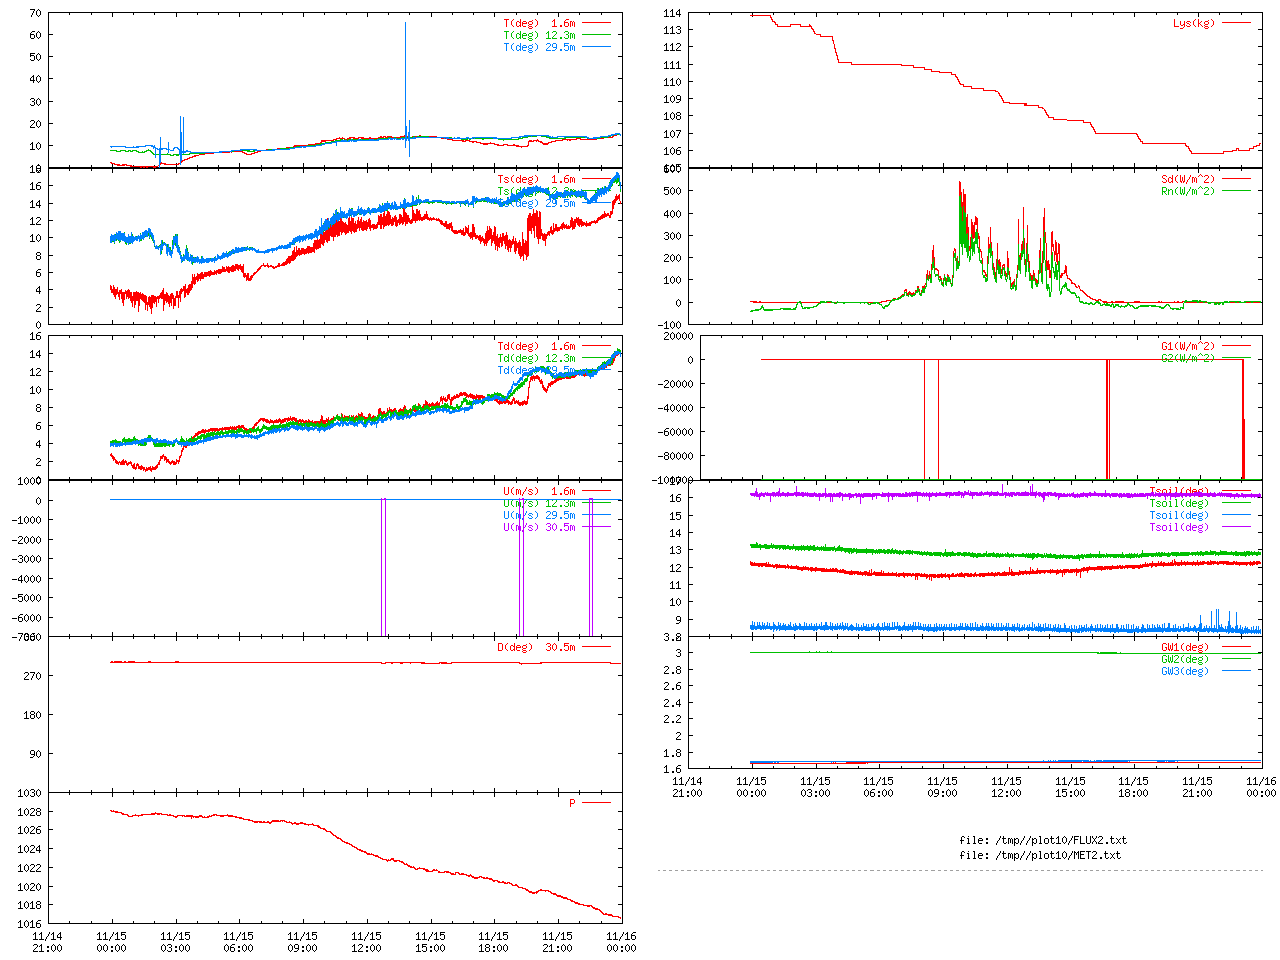The height and width of the screenshot is (960, 1280).
Task: Click the '11/14 21:00' label under groundwater plot
Action: pos(687,787)
